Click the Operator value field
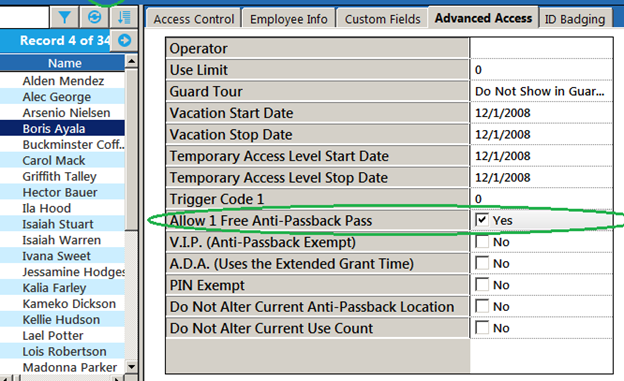624x381 pixels. pyautogui.click(x=541, y=48)
